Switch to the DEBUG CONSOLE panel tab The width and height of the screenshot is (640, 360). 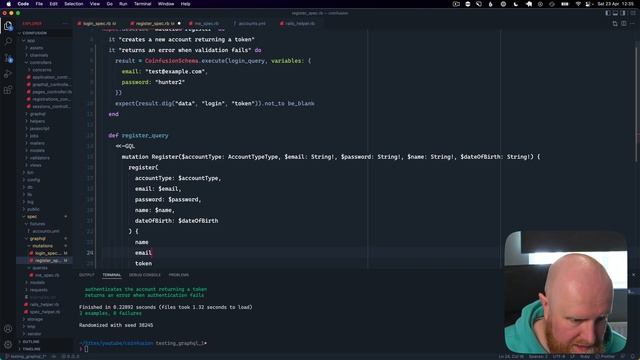click(x=144, y=275)
